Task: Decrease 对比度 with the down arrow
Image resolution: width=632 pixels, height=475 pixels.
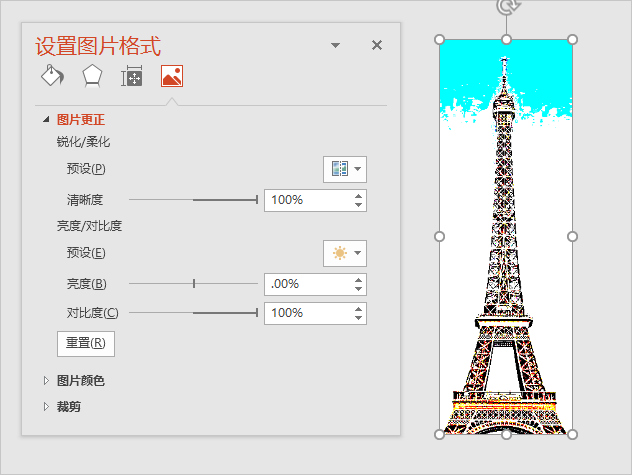Action: 358,318
